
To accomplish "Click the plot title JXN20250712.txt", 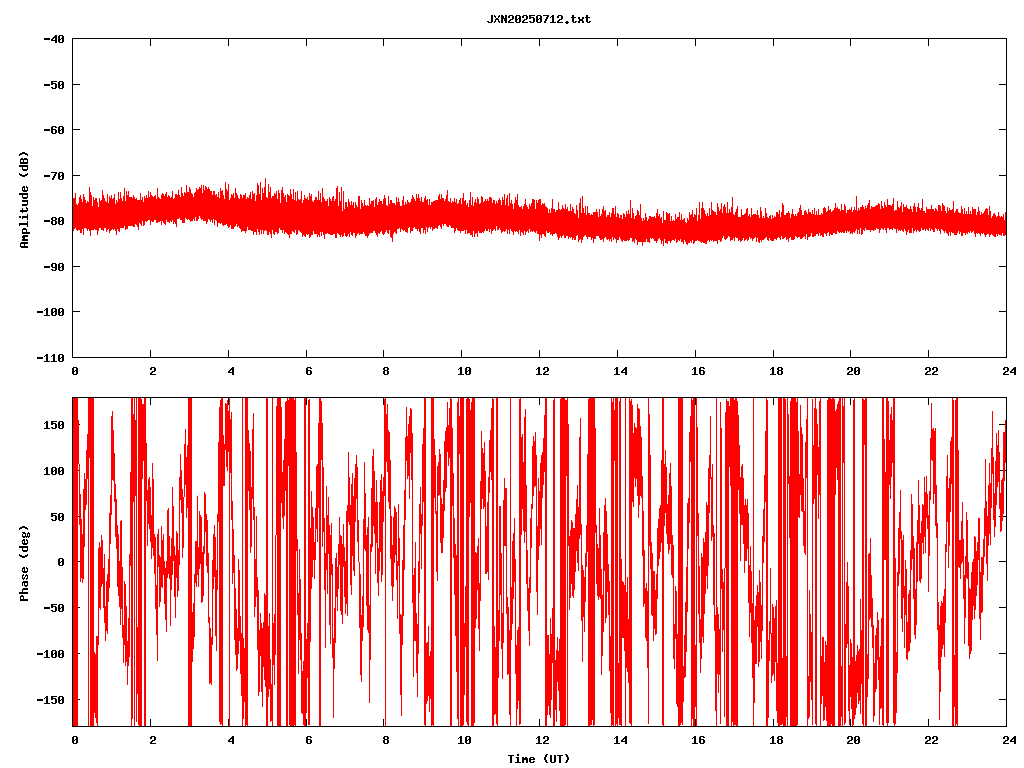I will coord(539,20).
